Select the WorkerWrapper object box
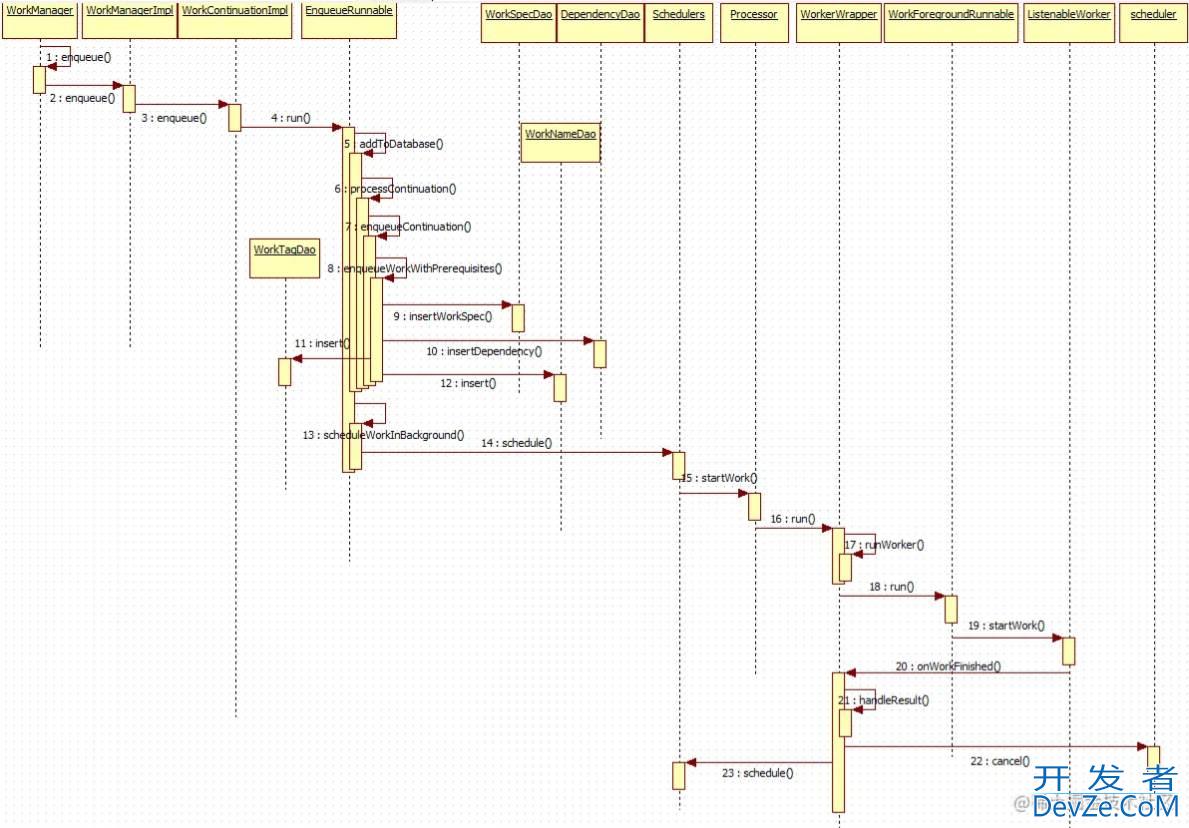The width and height of the screenshot is (1189, 828). pos(839,23)
